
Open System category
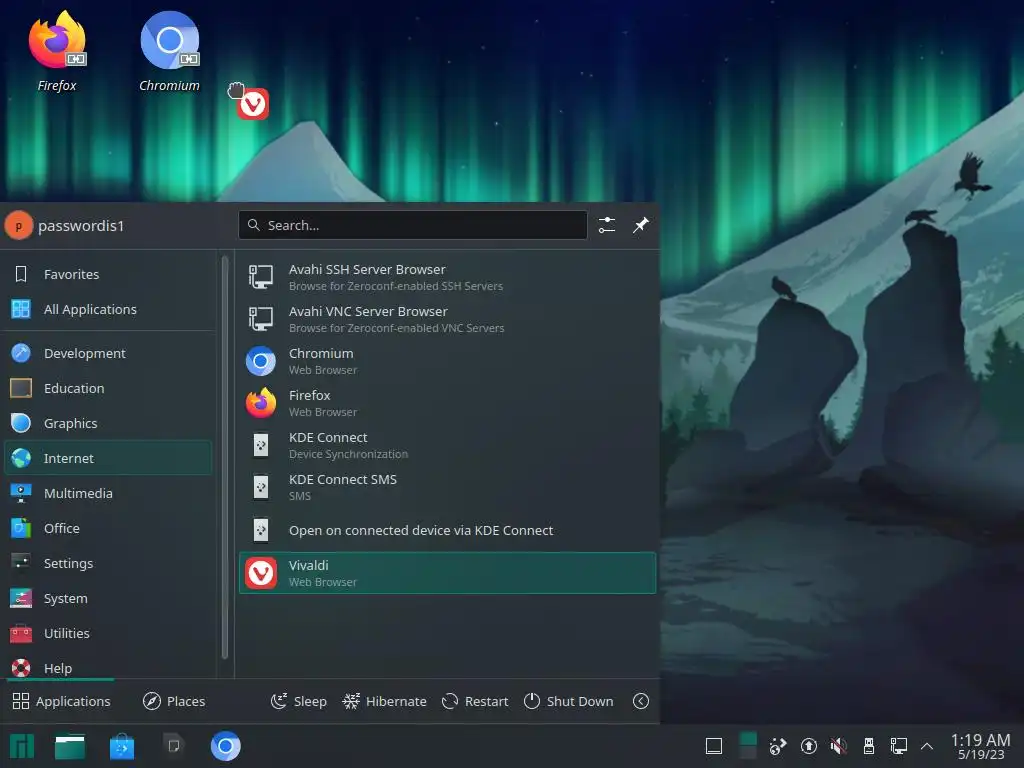click(108, 599)
